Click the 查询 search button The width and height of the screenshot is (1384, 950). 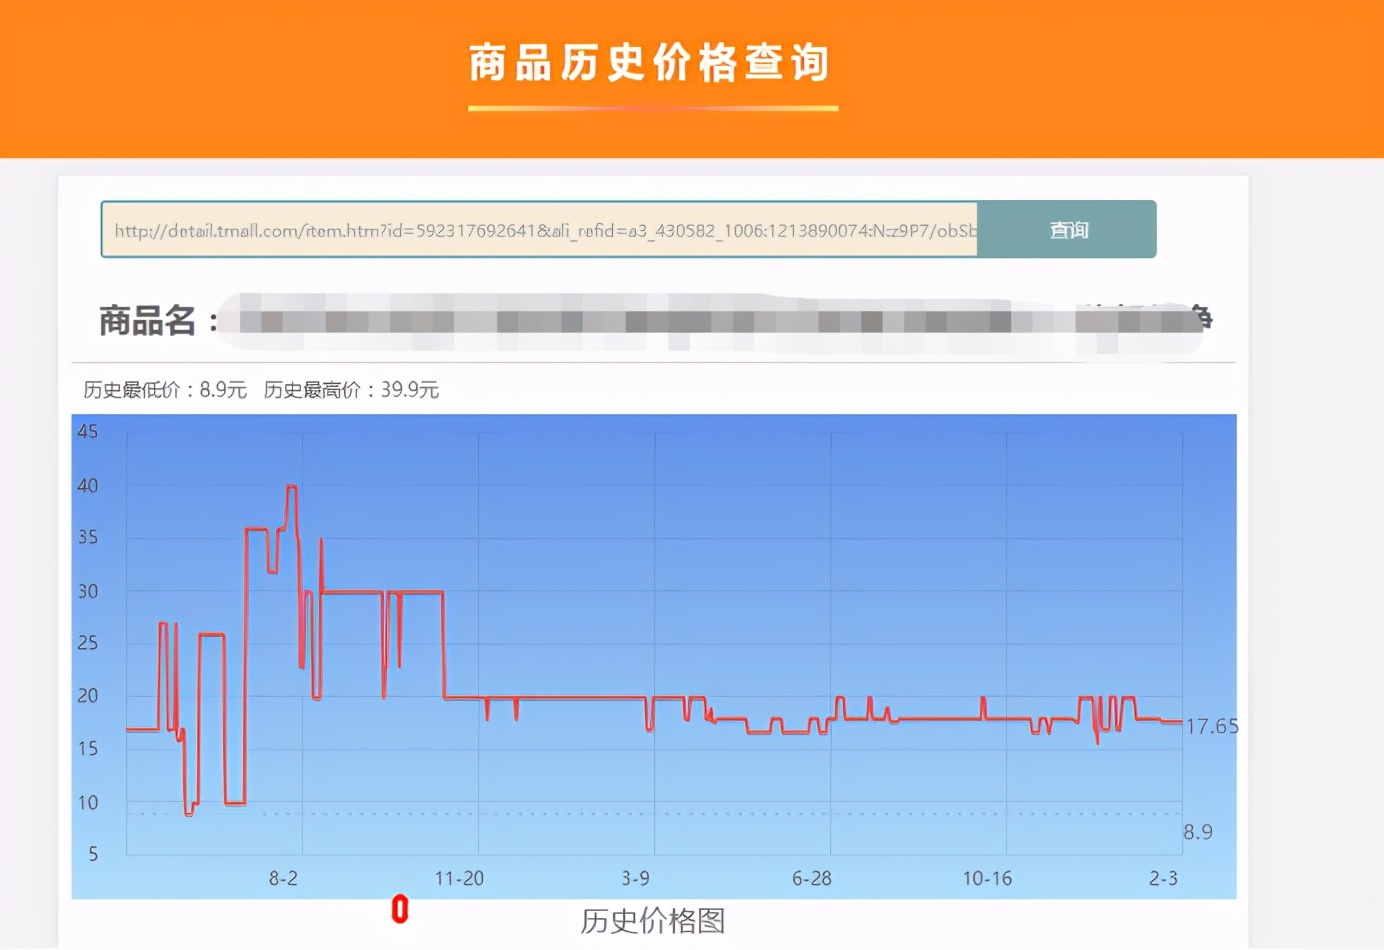click(x=1067, y=230)
